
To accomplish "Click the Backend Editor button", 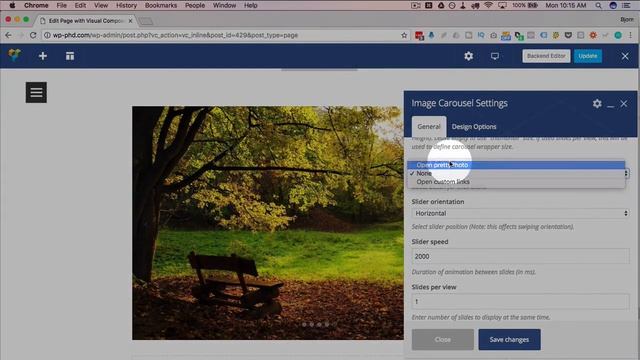I will [x=546, y=56].
